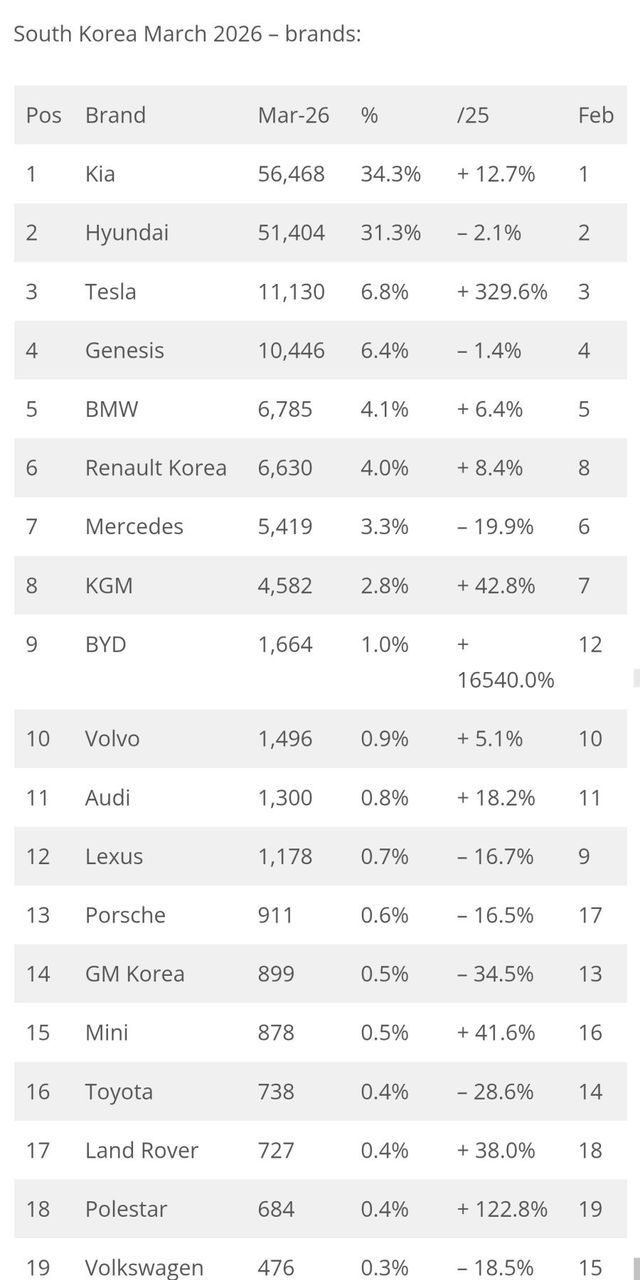This screenshot has height=1280, width=640.
Task: Click the Pos column header
Action: pos(44,115)
